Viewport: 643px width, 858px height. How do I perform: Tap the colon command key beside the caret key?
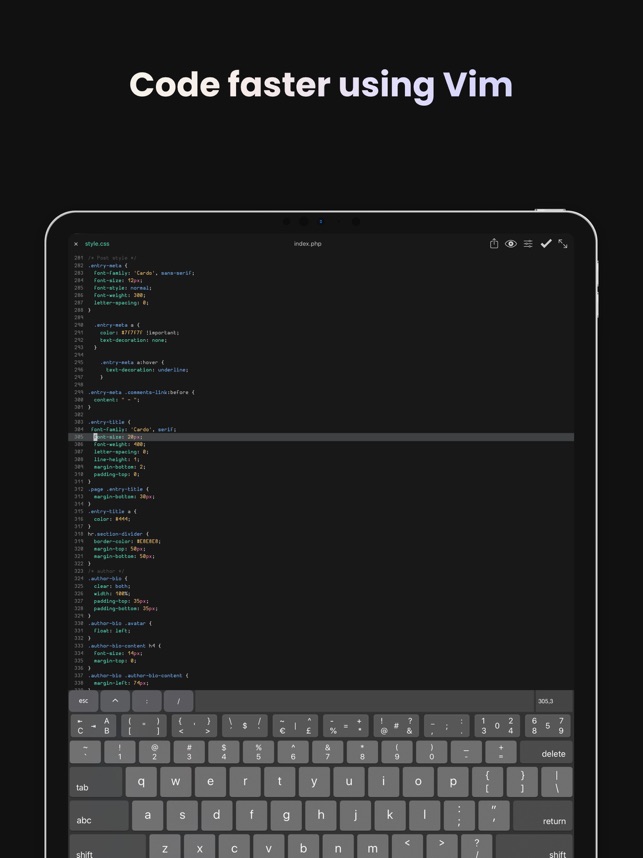tap(147, 701)
